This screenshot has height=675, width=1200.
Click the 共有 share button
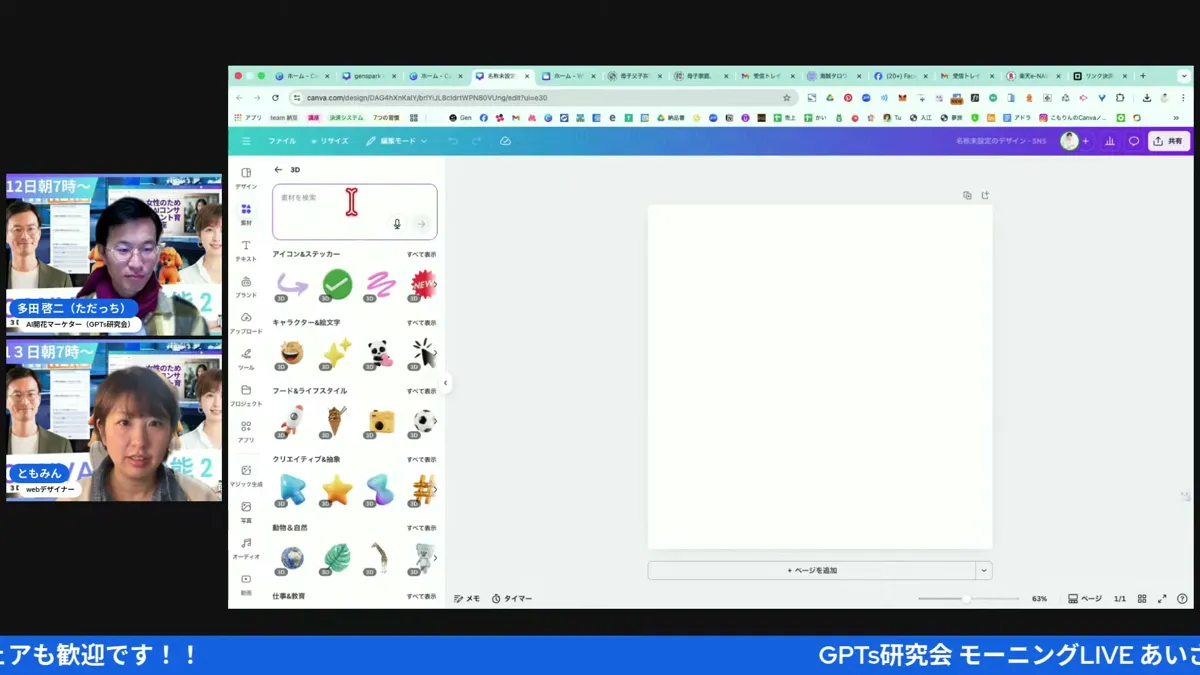tap(1169, 141)
